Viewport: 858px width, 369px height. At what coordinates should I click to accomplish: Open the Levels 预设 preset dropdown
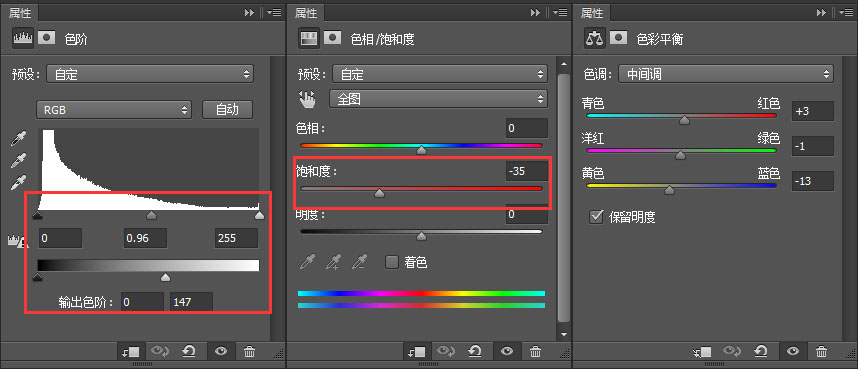149,74
